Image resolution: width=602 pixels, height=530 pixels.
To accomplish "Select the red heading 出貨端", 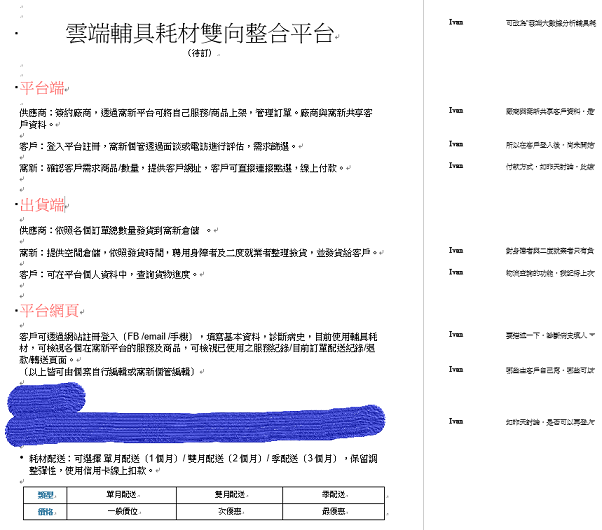I will [x=42, y=205].
